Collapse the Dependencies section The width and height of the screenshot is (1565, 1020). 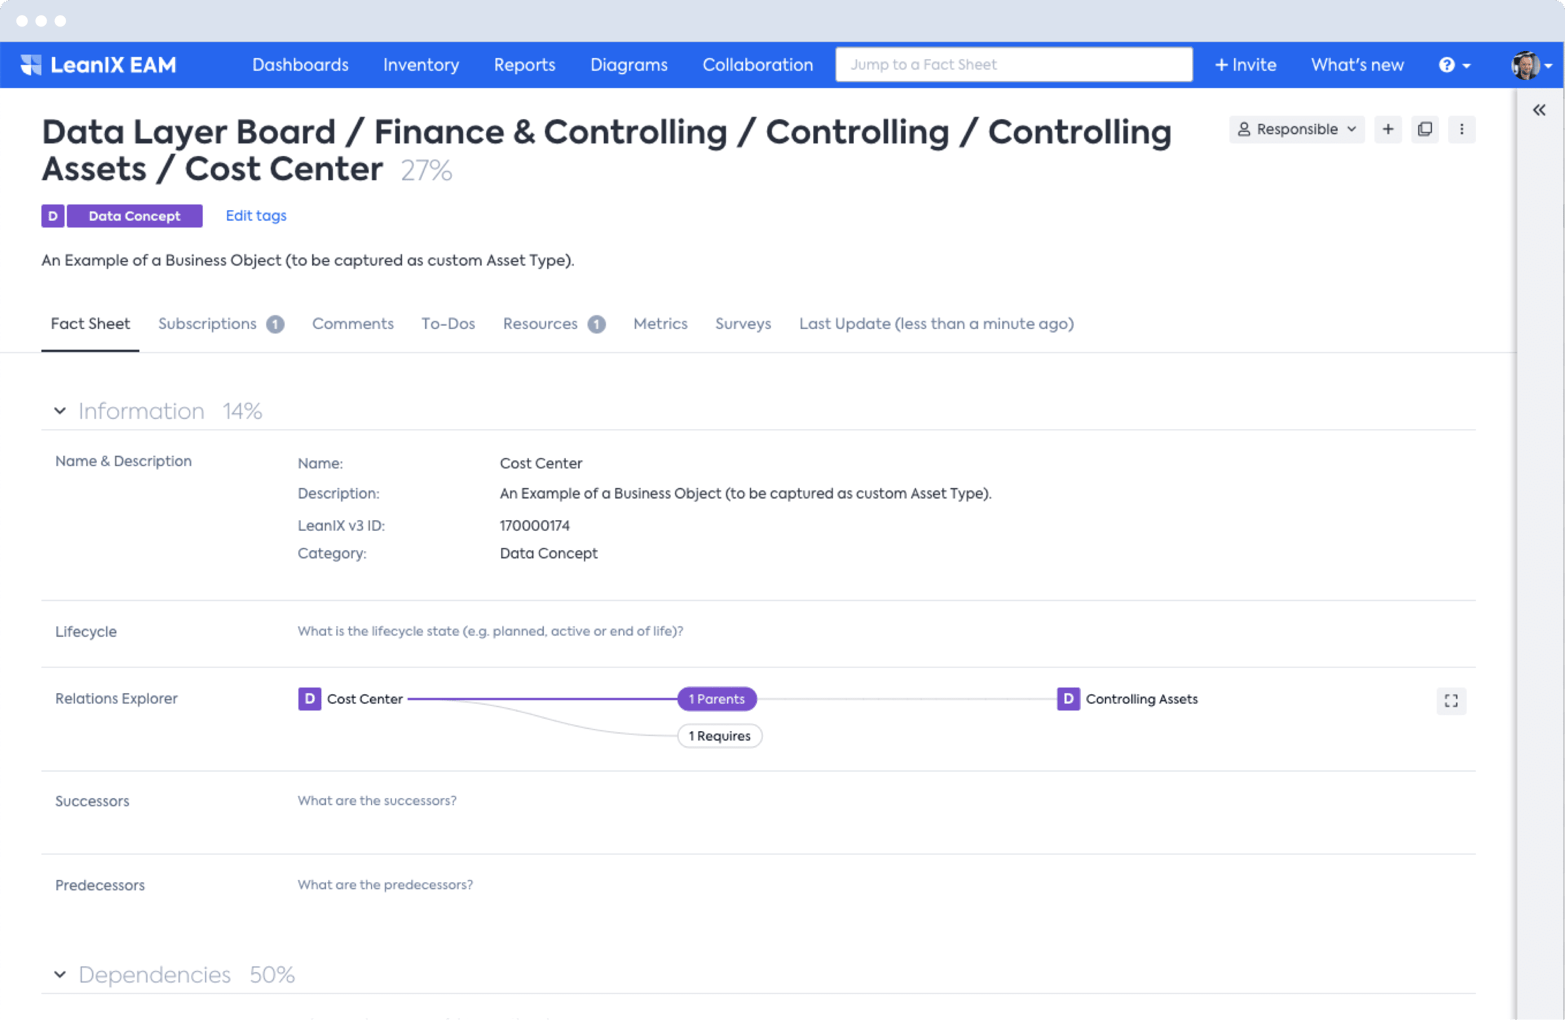point(59,974)
